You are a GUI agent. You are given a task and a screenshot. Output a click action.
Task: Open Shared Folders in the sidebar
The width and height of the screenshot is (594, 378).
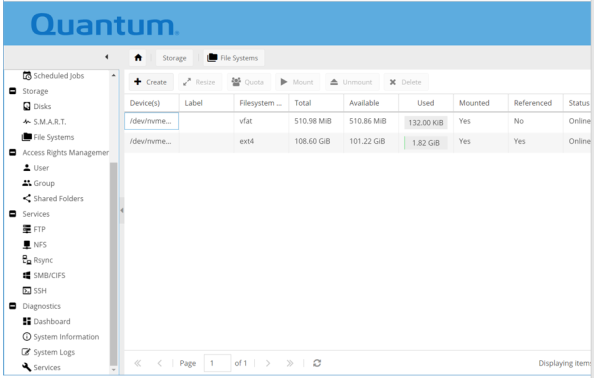click(53, 198)
